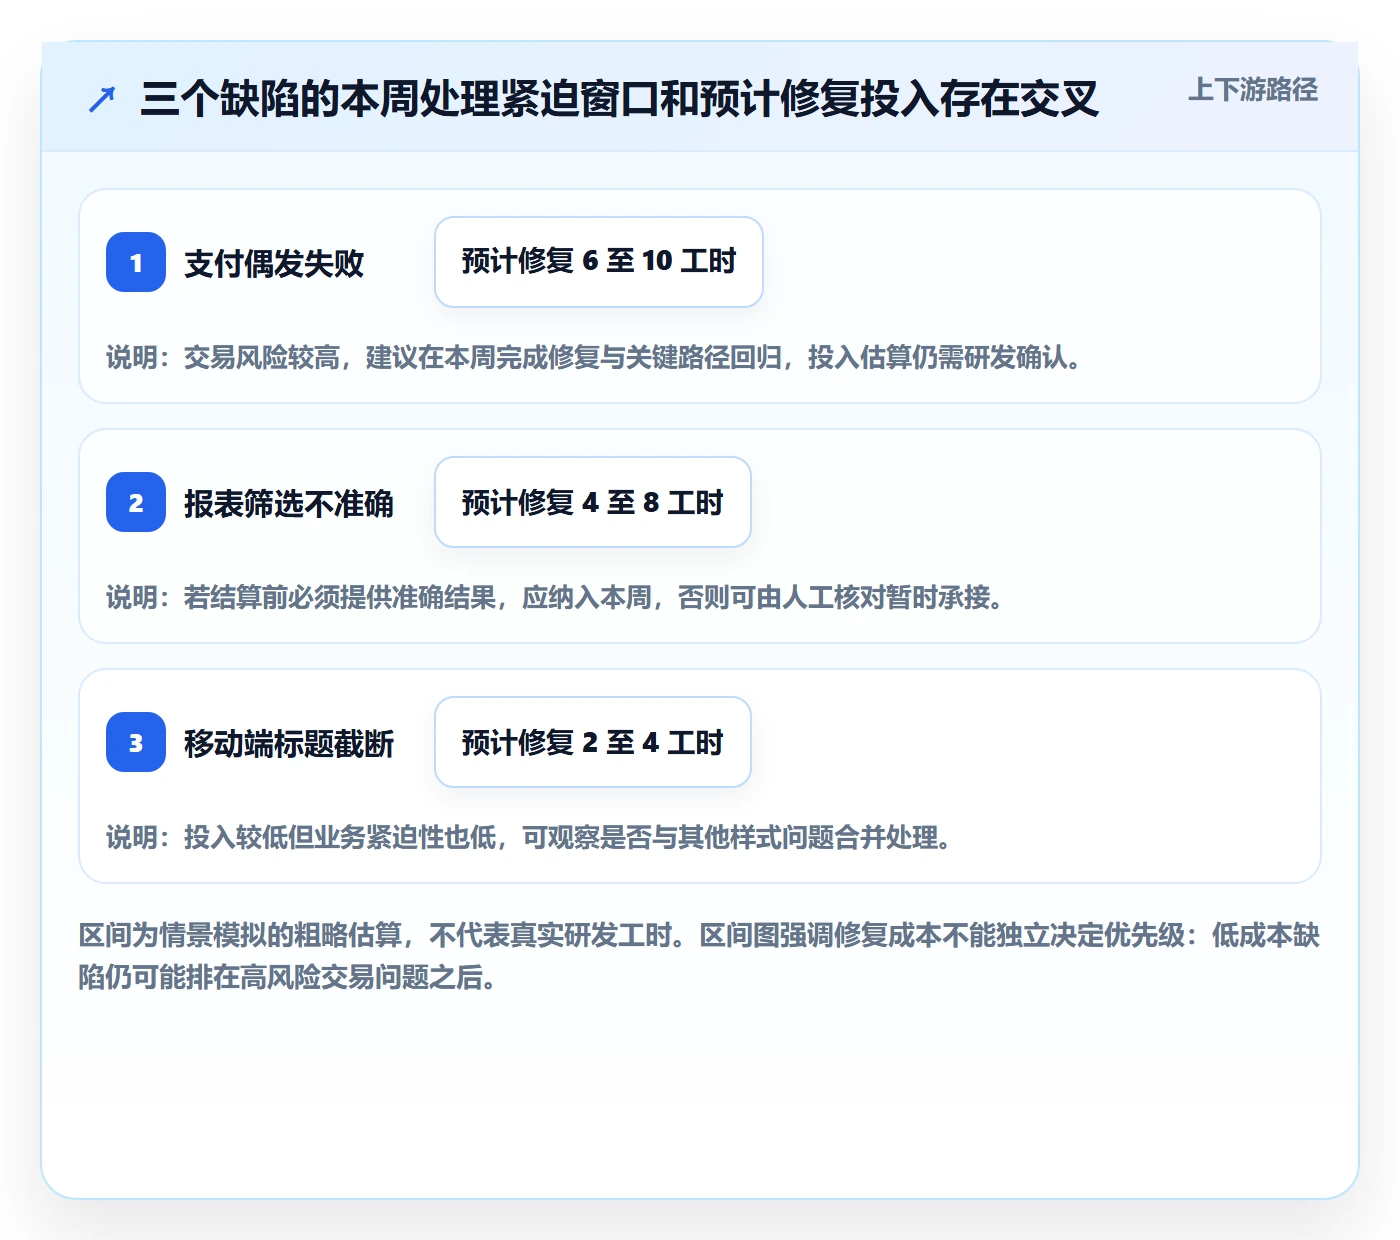Select the number 3 badge for 移动端标题截断
Image resolution: width=1400 pixels, height=1240 pixels.
coord(136,742)
